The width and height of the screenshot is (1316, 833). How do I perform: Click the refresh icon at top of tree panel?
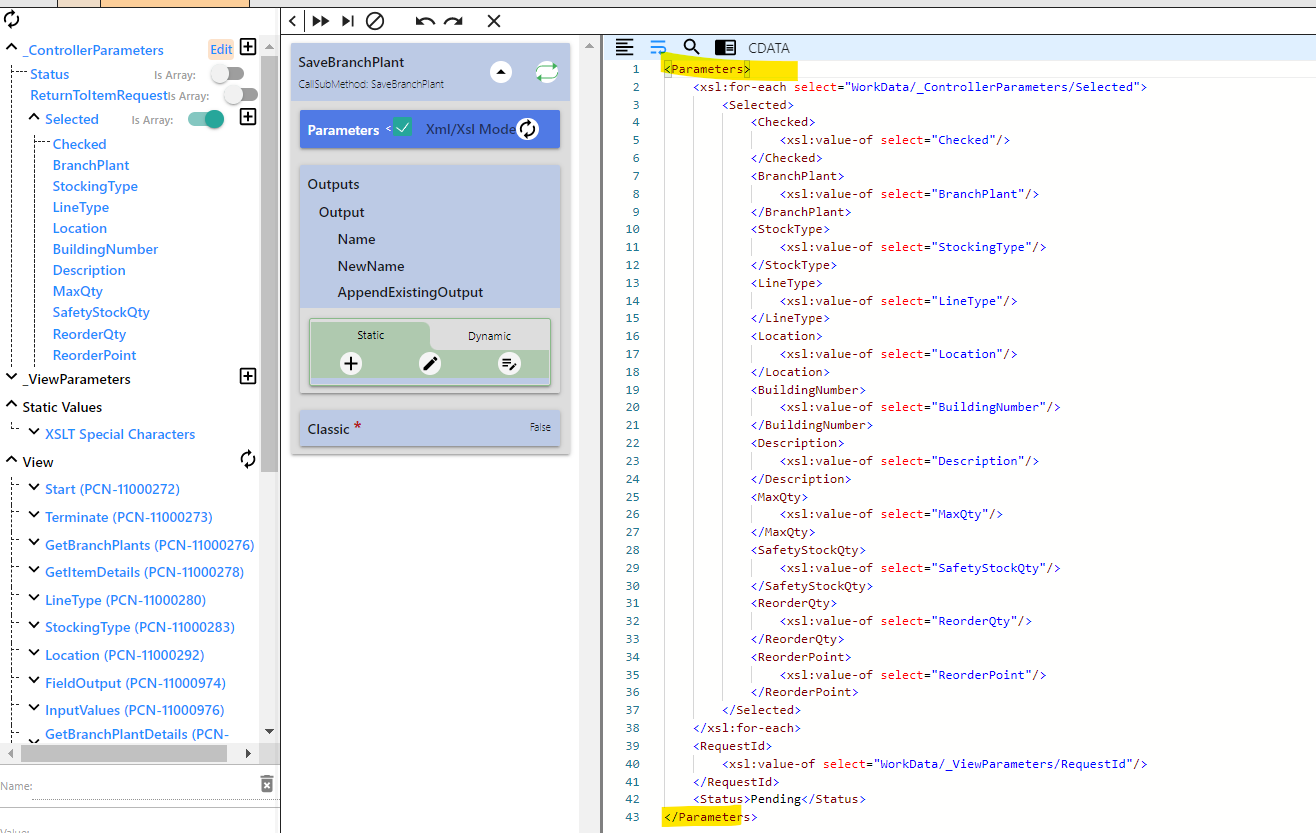(12, 19)
